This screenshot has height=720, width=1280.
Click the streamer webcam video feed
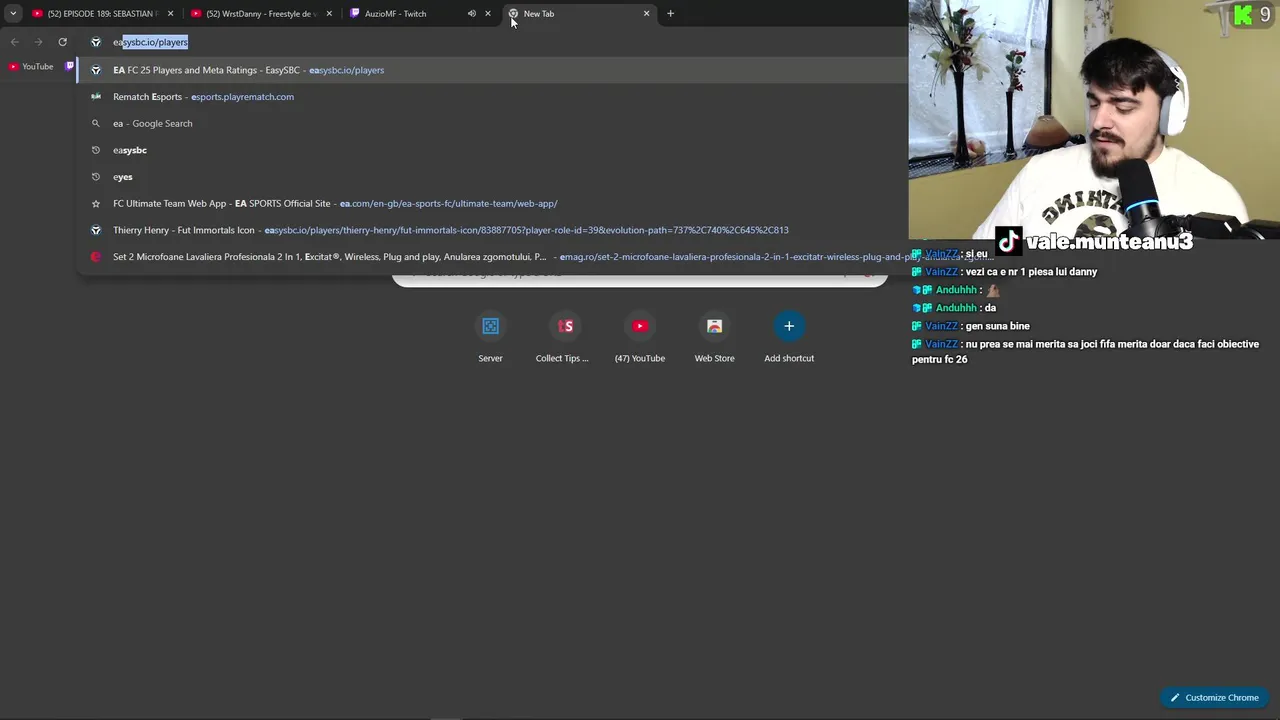pyautogui.click(x=1094, y=120)
